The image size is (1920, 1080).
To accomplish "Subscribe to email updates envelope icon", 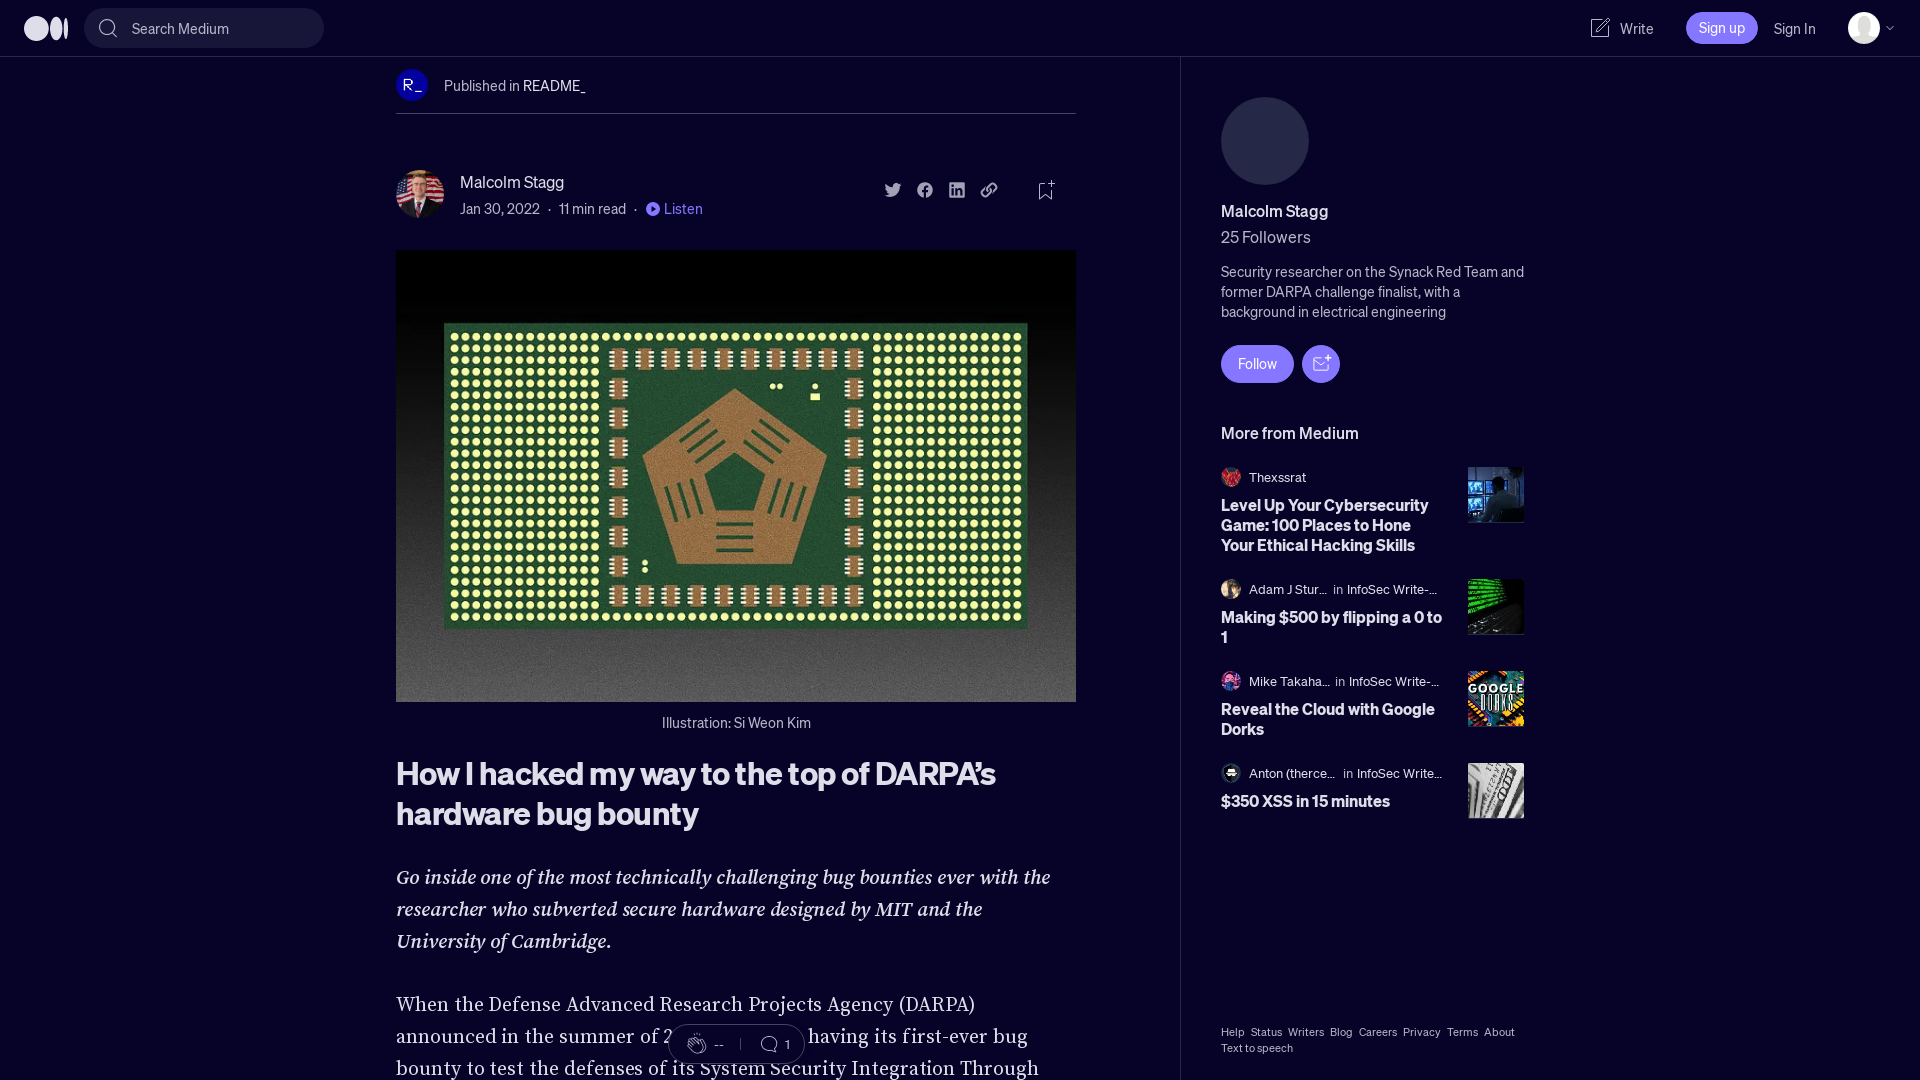I will coord(1321,364).
